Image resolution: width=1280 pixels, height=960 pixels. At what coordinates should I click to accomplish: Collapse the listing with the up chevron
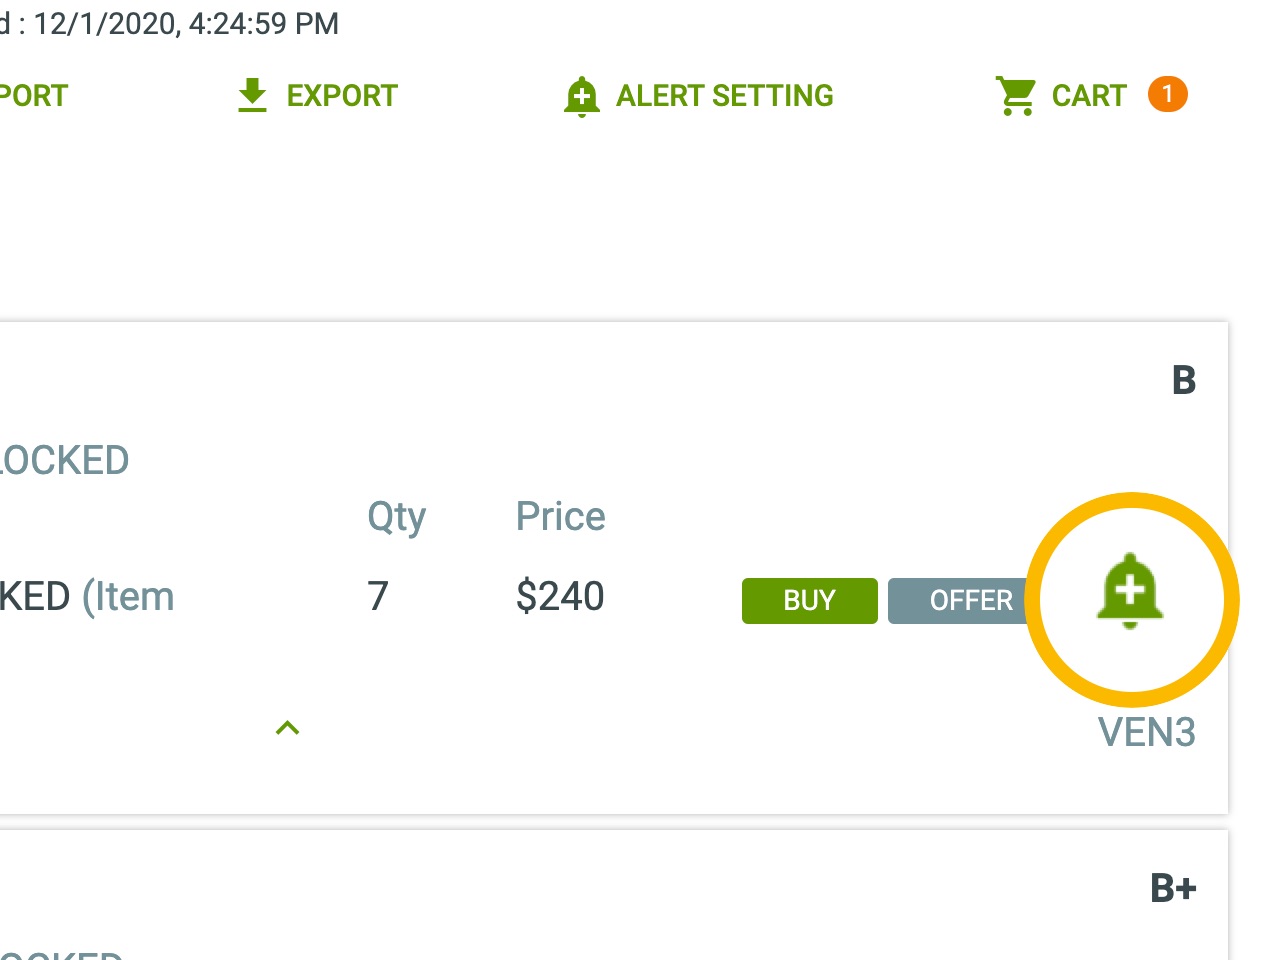click(x=288, y=727)
